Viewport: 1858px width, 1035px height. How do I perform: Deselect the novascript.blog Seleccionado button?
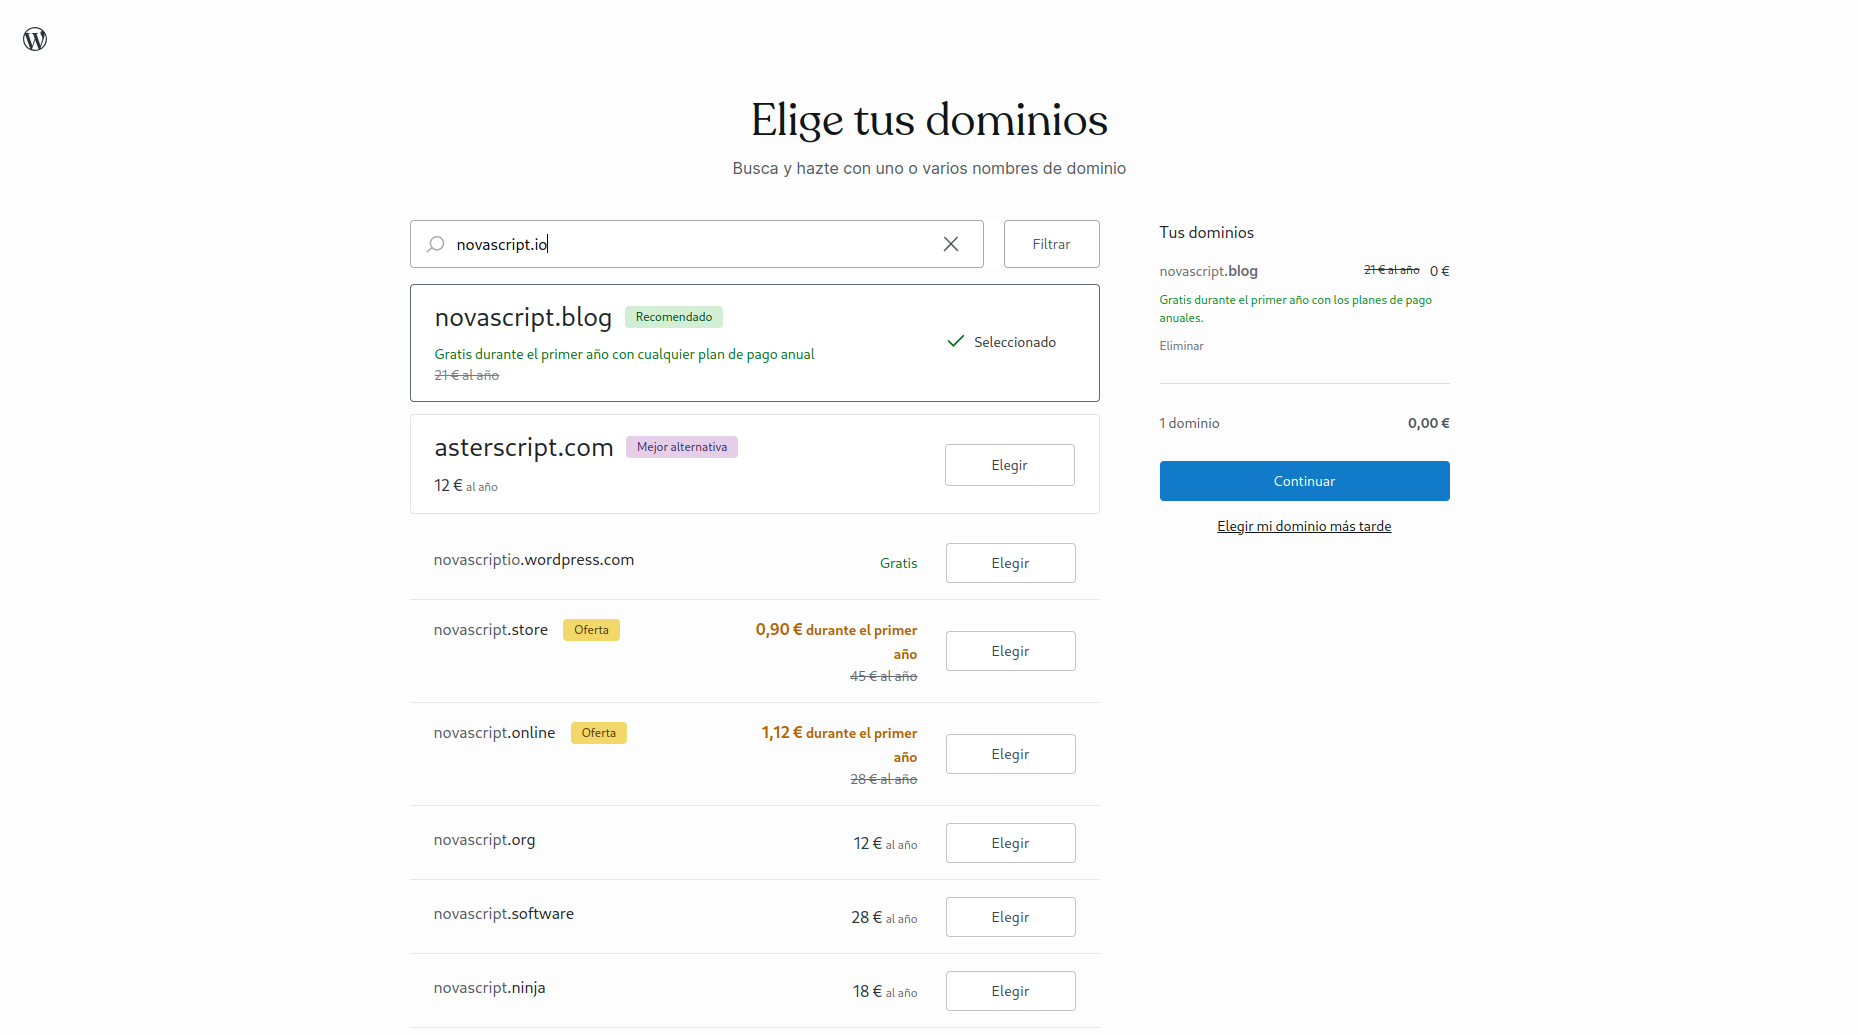1001,342
